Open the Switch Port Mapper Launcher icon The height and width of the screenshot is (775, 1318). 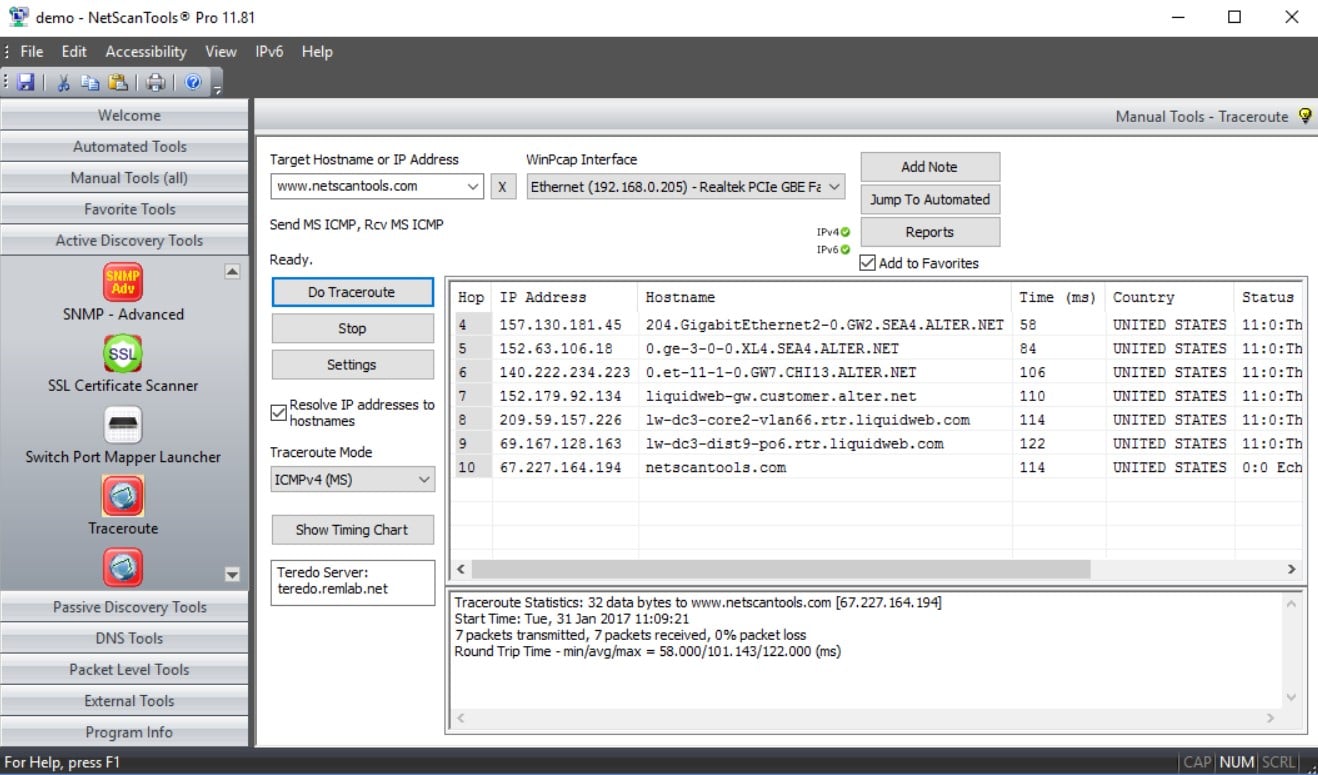tap(123, 426)
